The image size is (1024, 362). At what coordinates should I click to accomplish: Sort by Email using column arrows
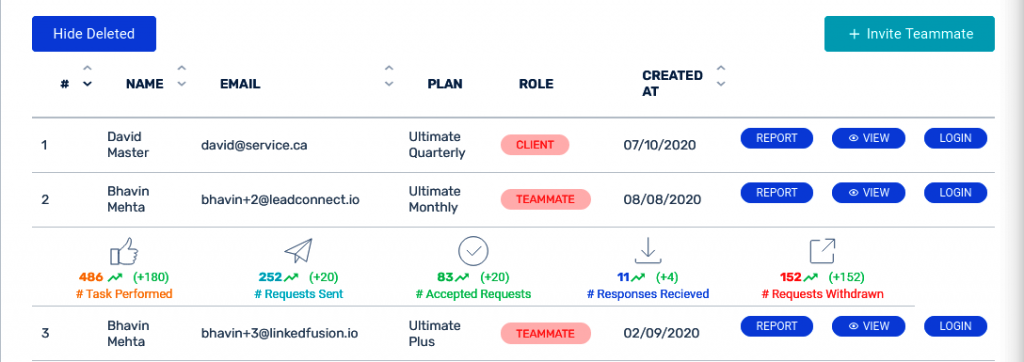pyautogui.click(x=389, y=76)
